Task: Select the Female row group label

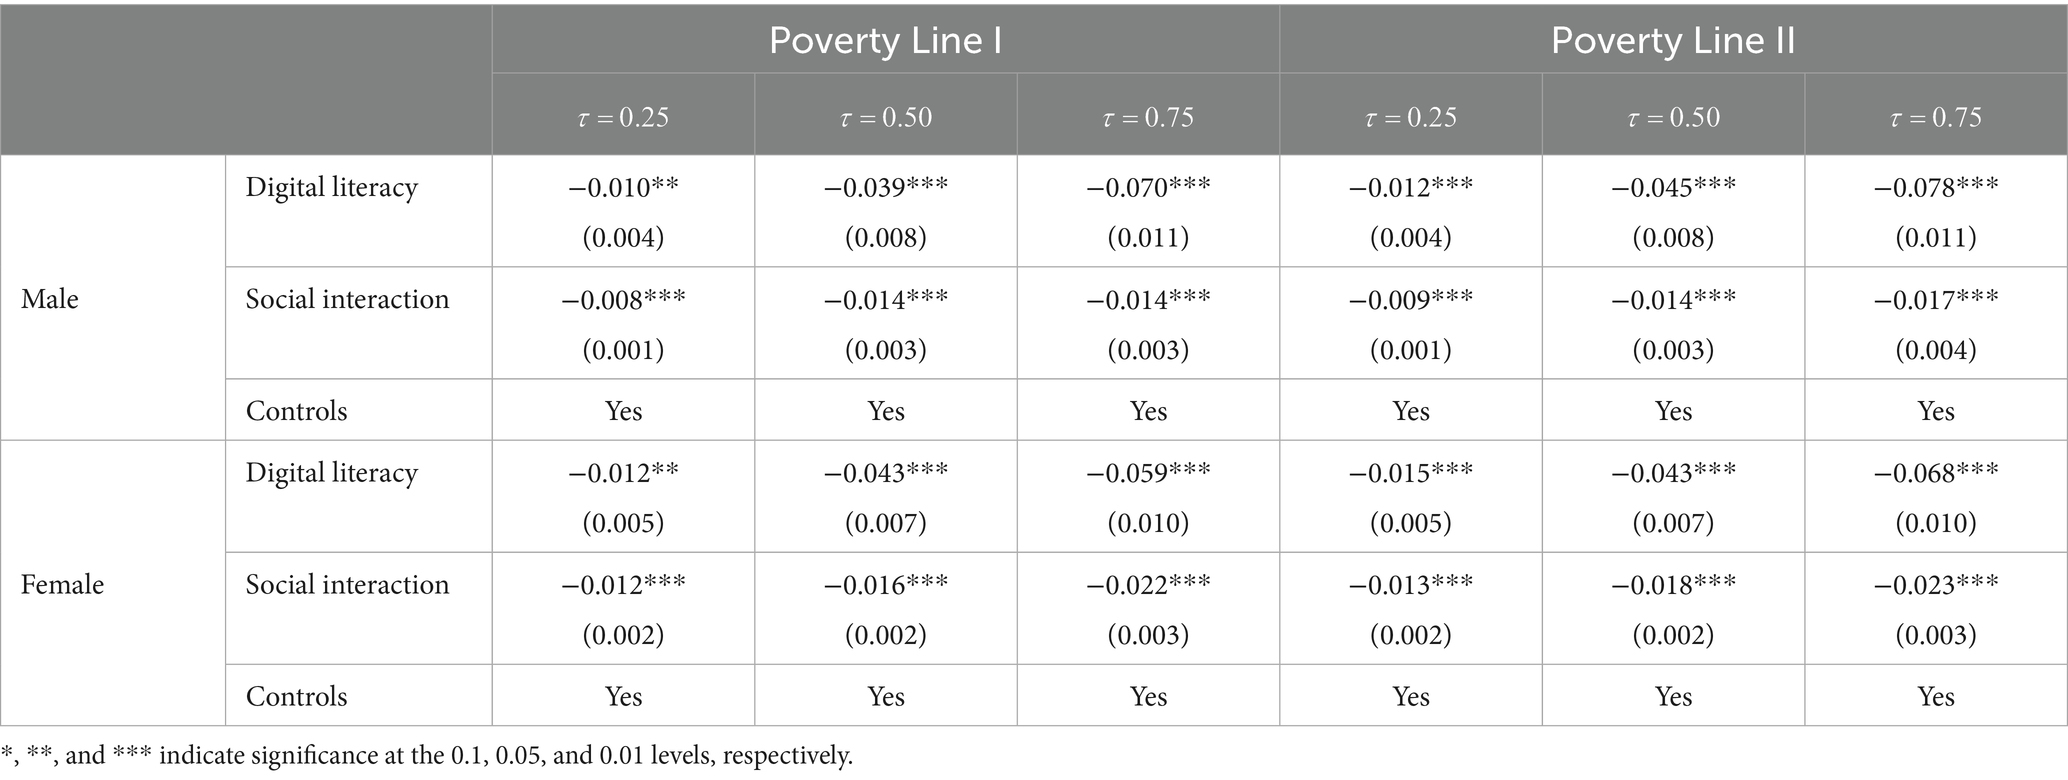Action: tap(62, 584)
